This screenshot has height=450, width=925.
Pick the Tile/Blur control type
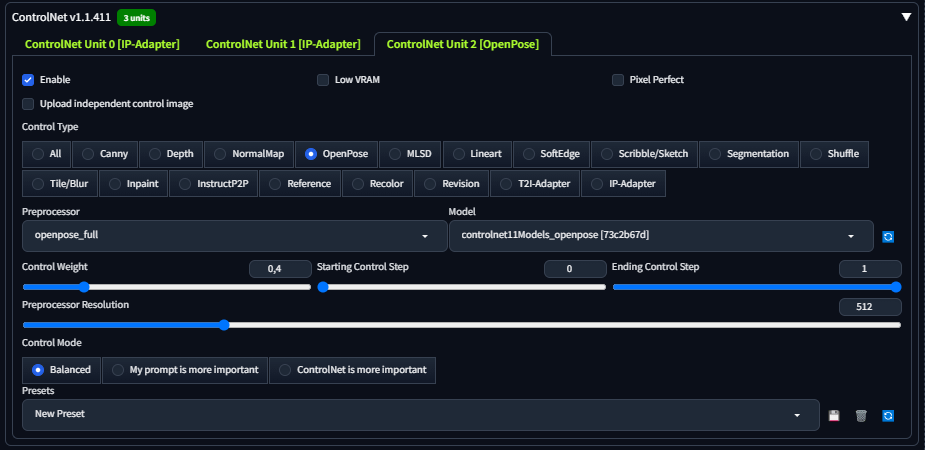point(60,183)
